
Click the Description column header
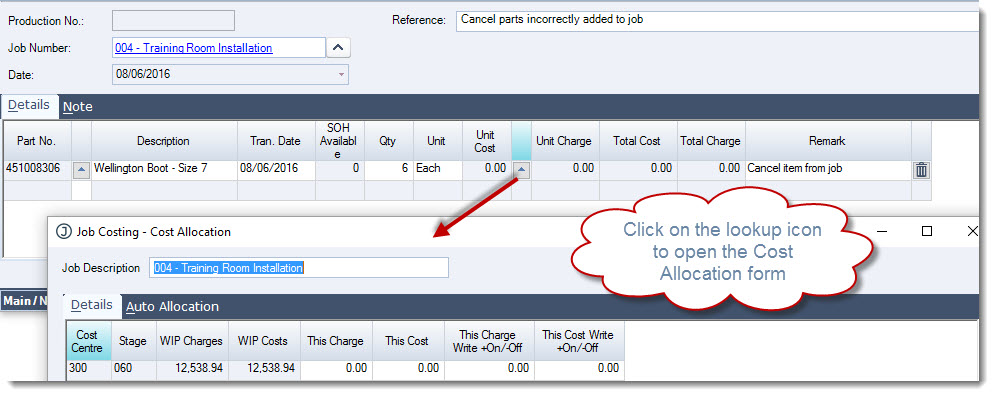(x=164, y=141)
